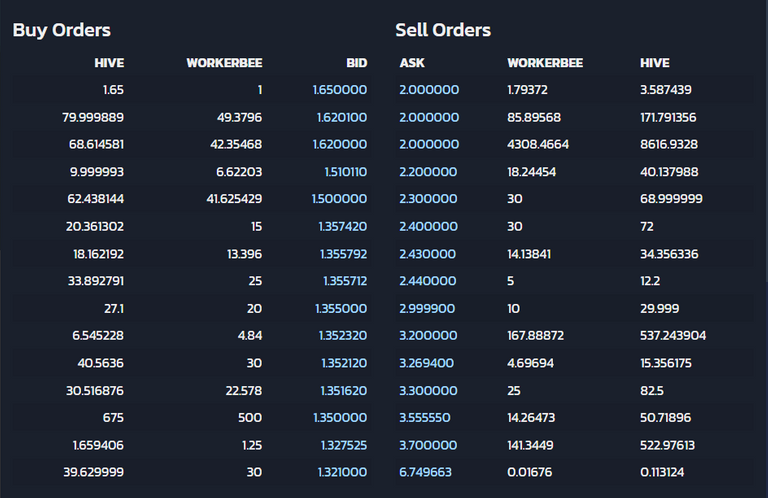Select bid price 1.355000

[x=341, y=308]
